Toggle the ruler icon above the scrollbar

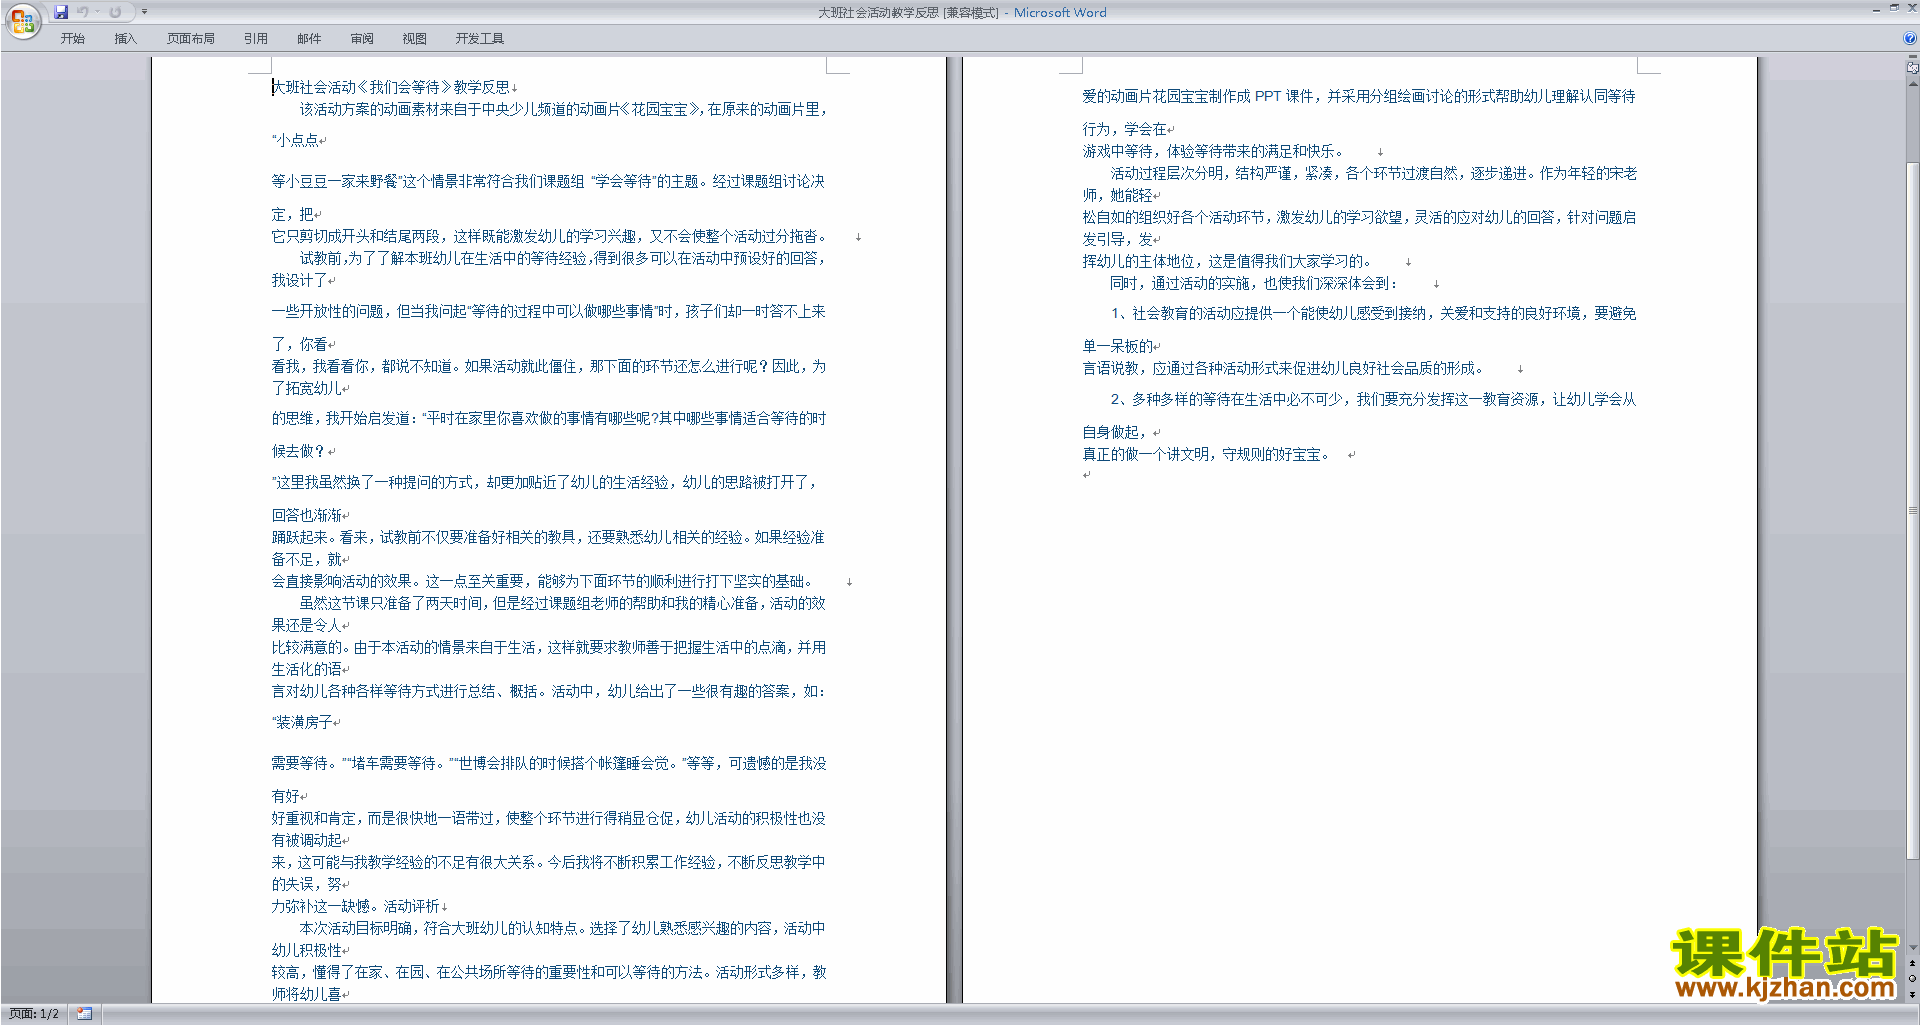(x=1912, y=69)
